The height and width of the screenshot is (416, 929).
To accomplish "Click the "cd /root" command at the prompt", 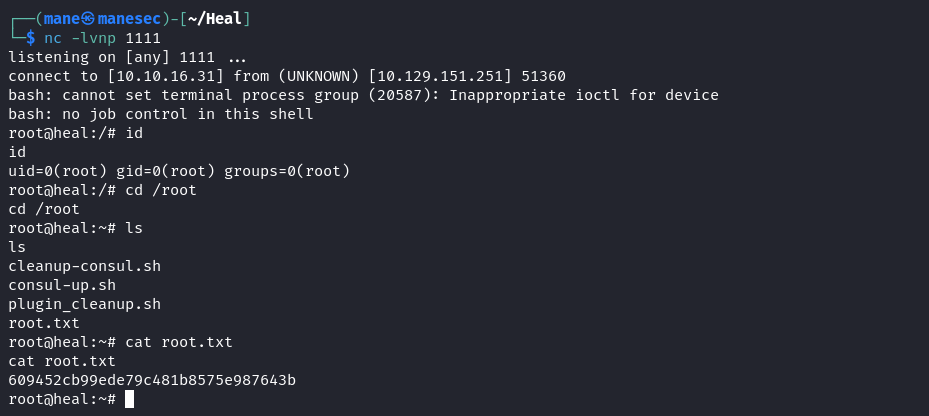I will 161,190.
